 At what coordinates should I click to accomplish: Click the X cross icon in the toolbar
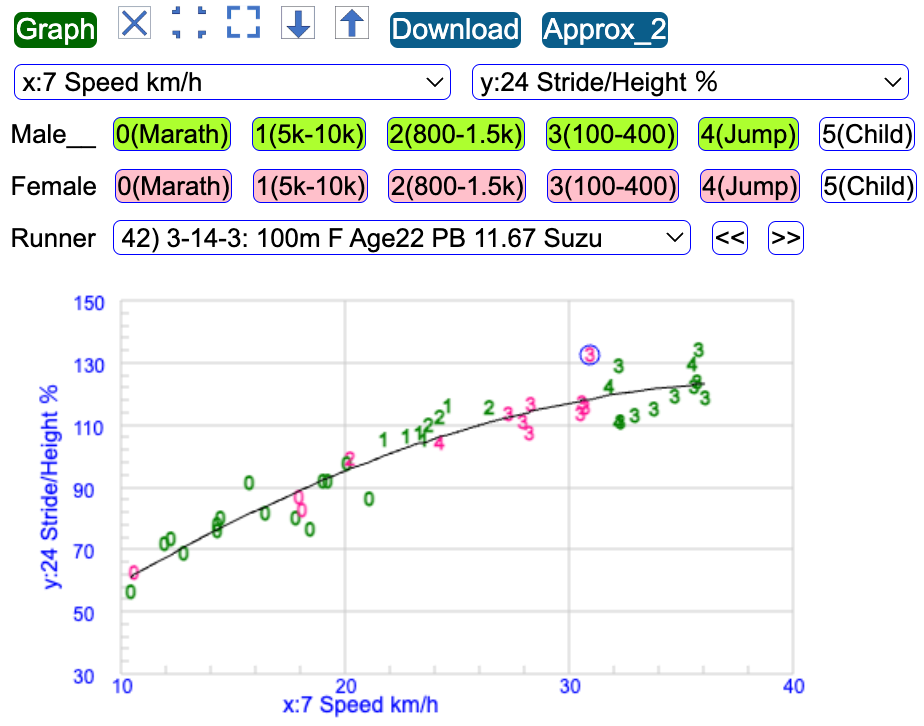pos(135,22)
